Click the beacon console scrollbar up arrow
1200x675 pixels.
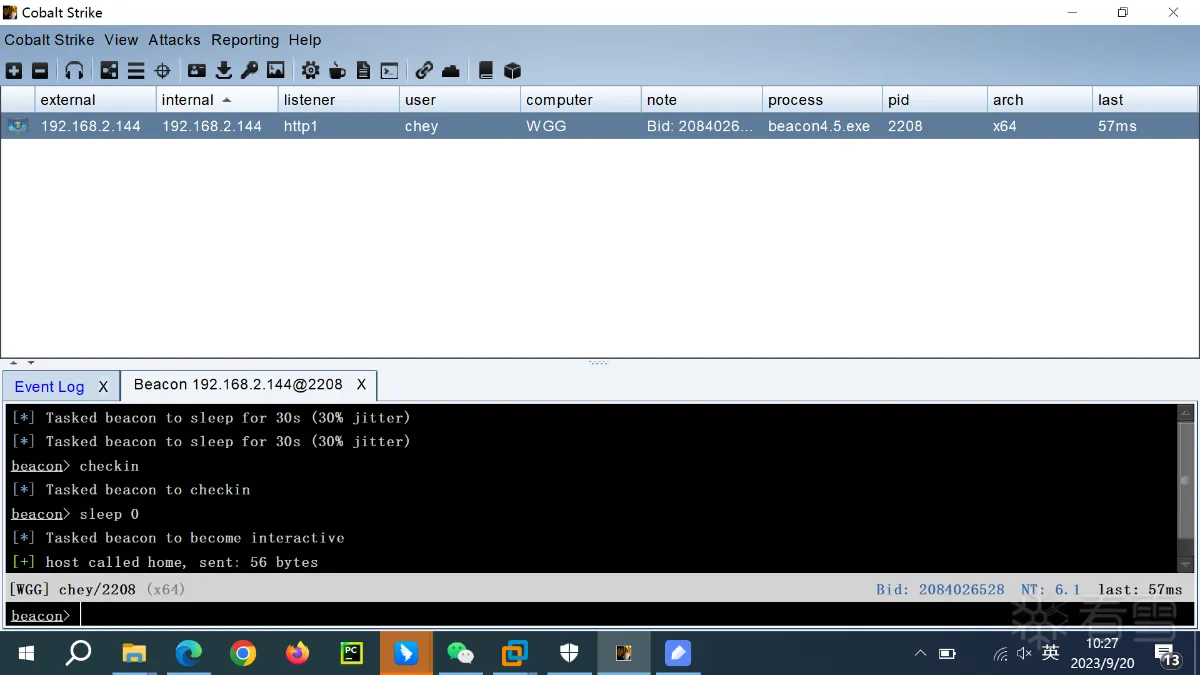(1186, 413)
